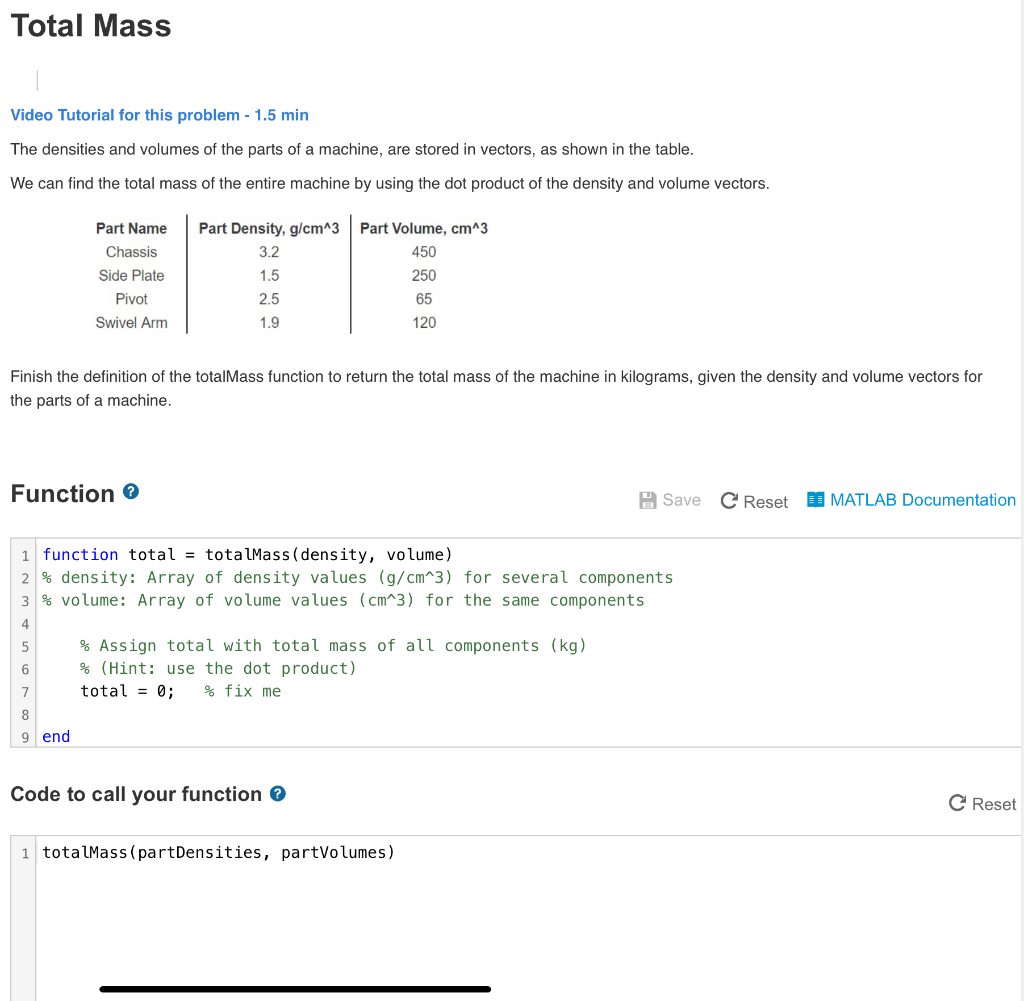Select the function keyword on line 1
This screenshot has width=1024, height=1001.
tap(80, 554)
